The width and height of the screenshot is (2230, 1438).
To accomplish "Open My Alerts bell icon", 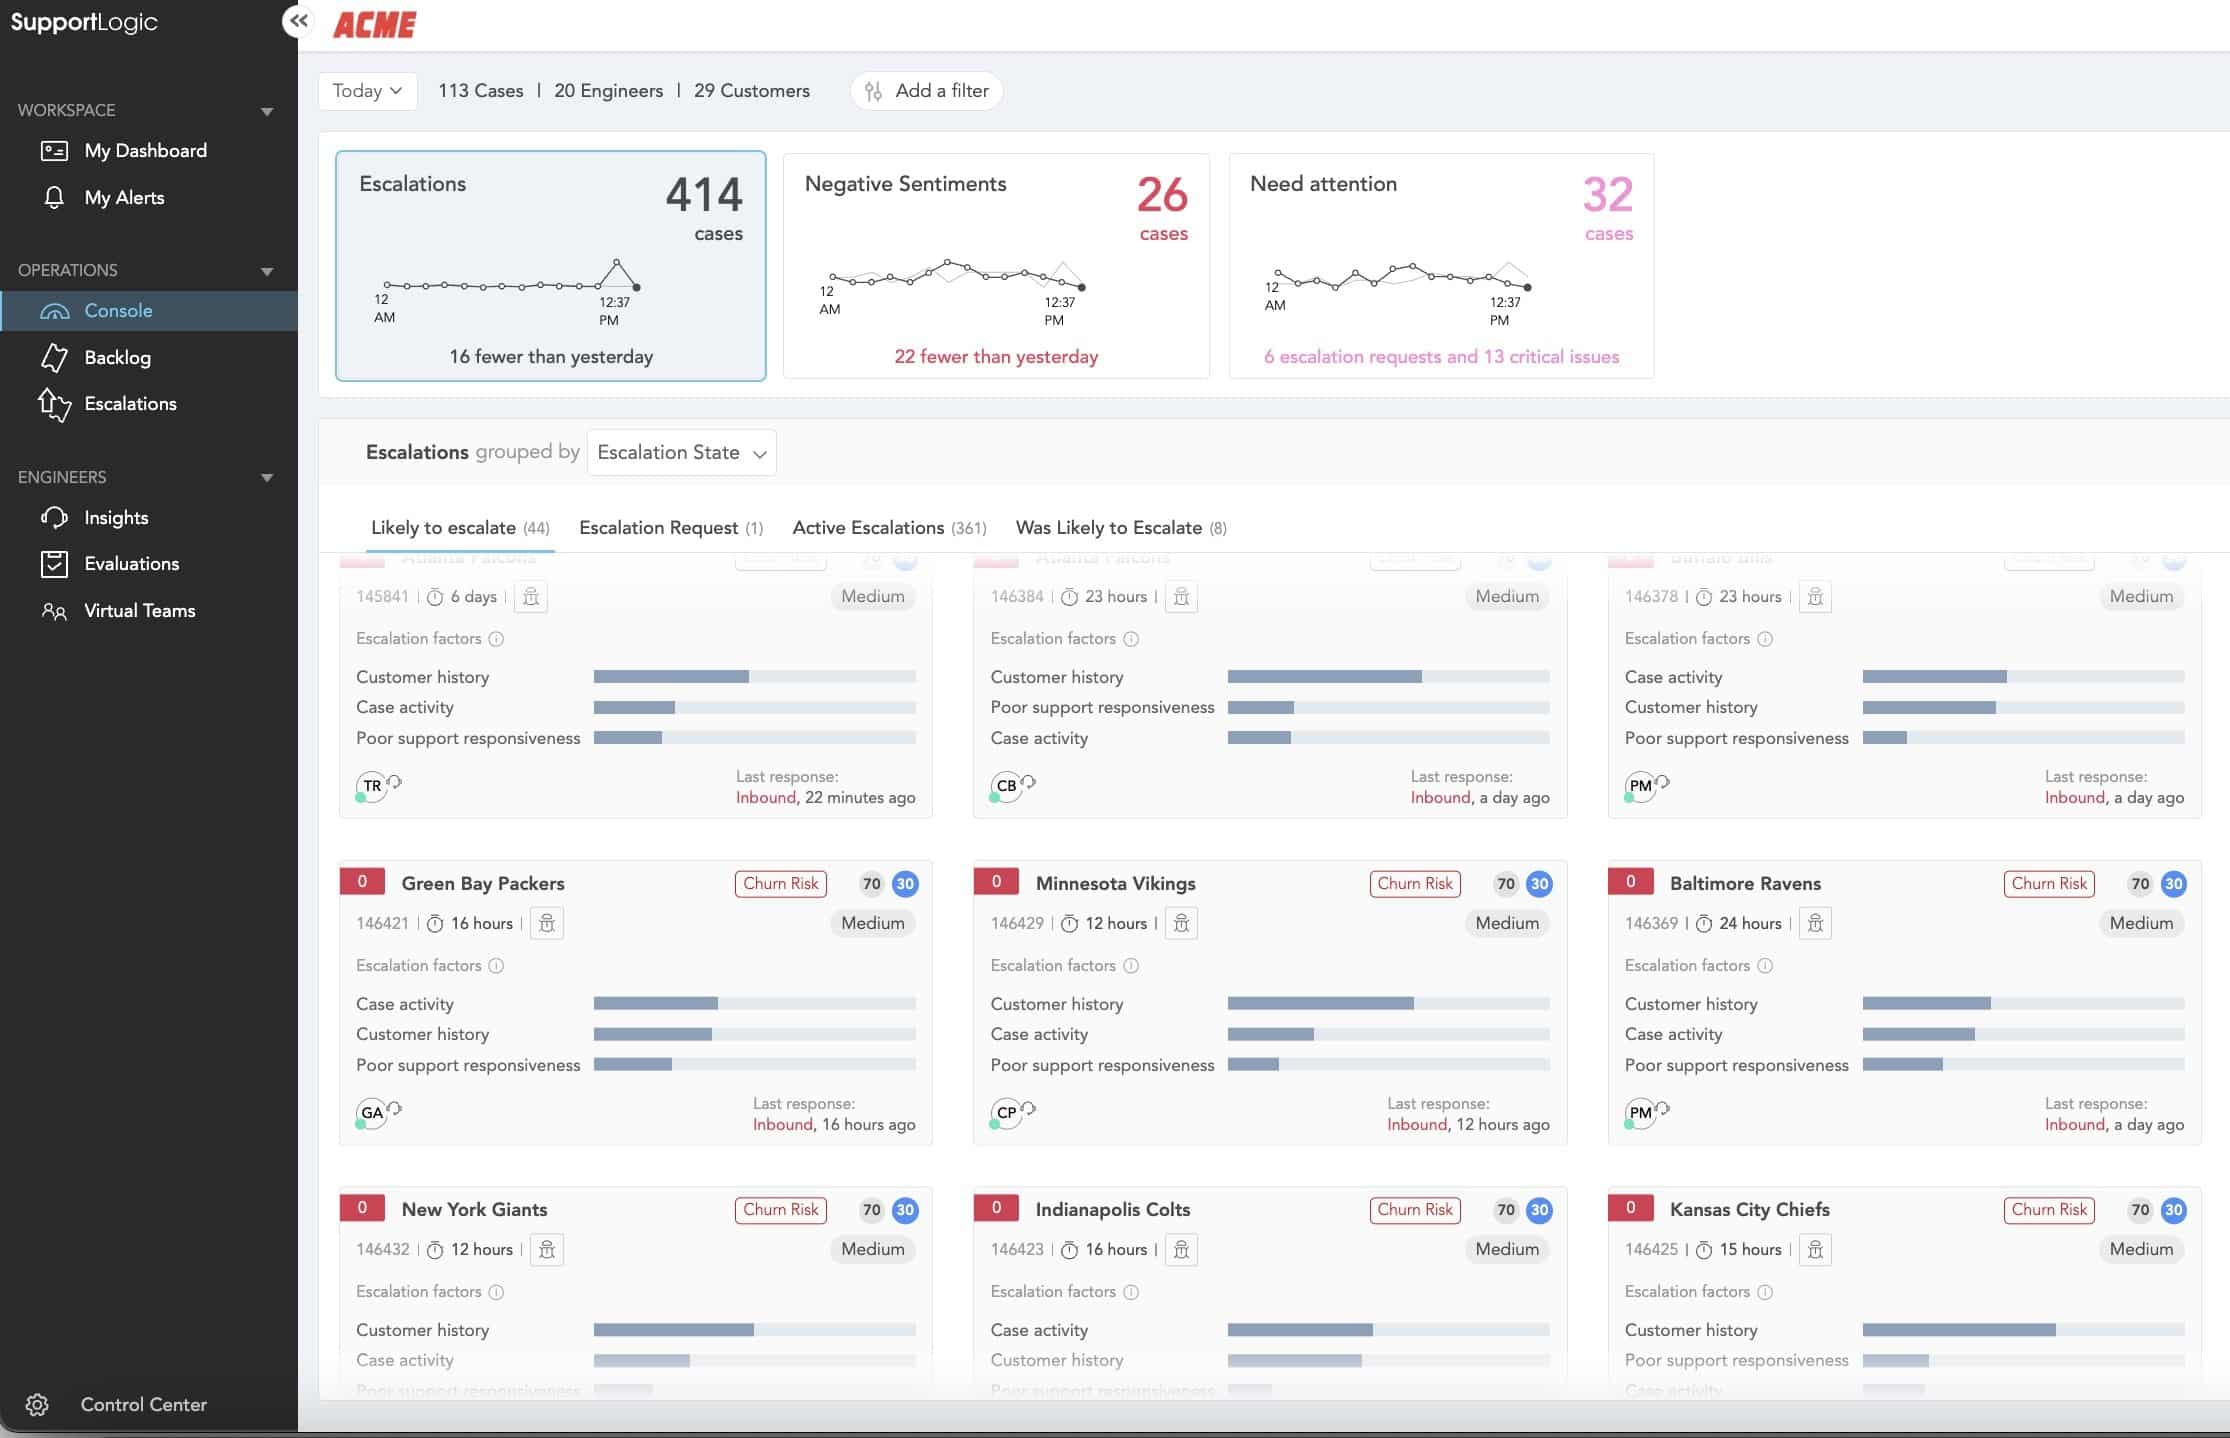I will click(x=54, y=197).
